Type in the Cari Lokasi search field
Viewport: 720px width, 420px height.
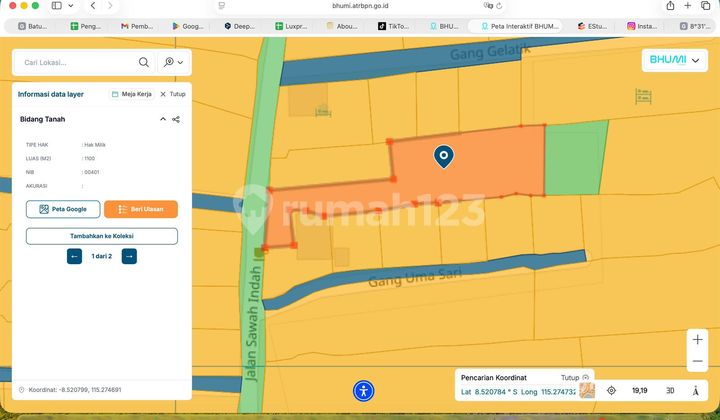click(x=75, y=62)
